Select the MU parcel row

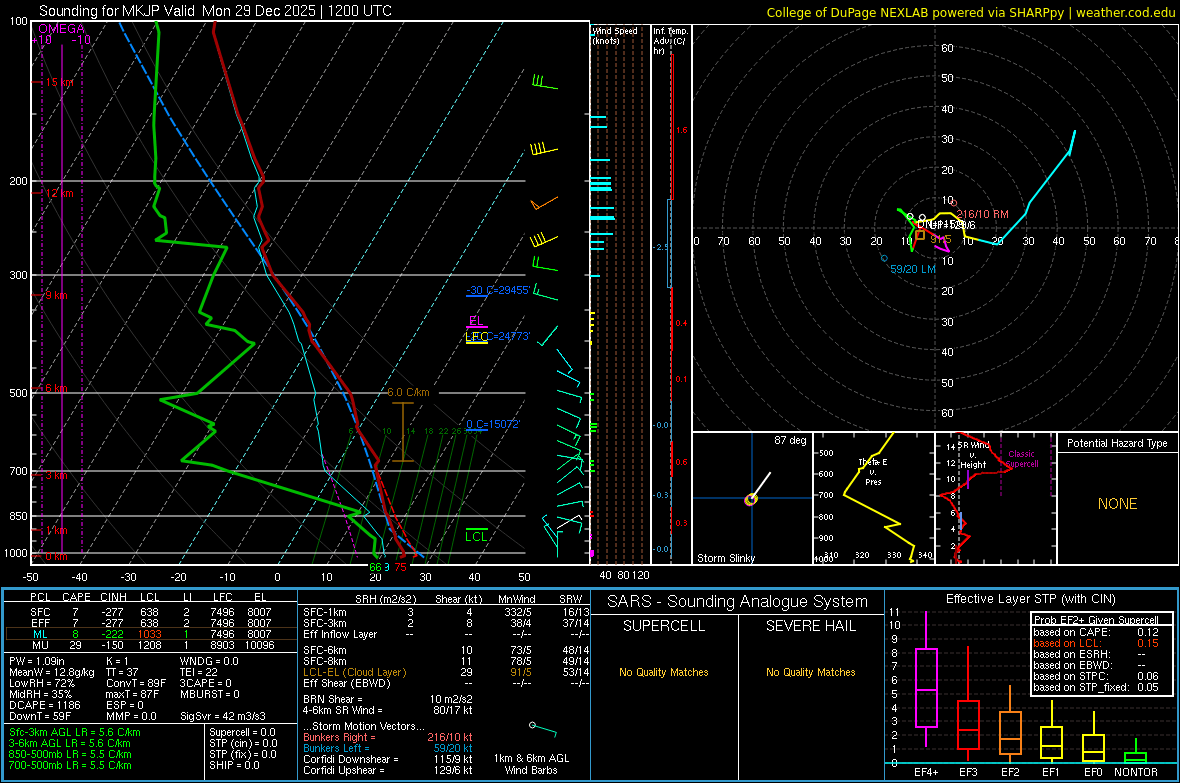(151, 645)
